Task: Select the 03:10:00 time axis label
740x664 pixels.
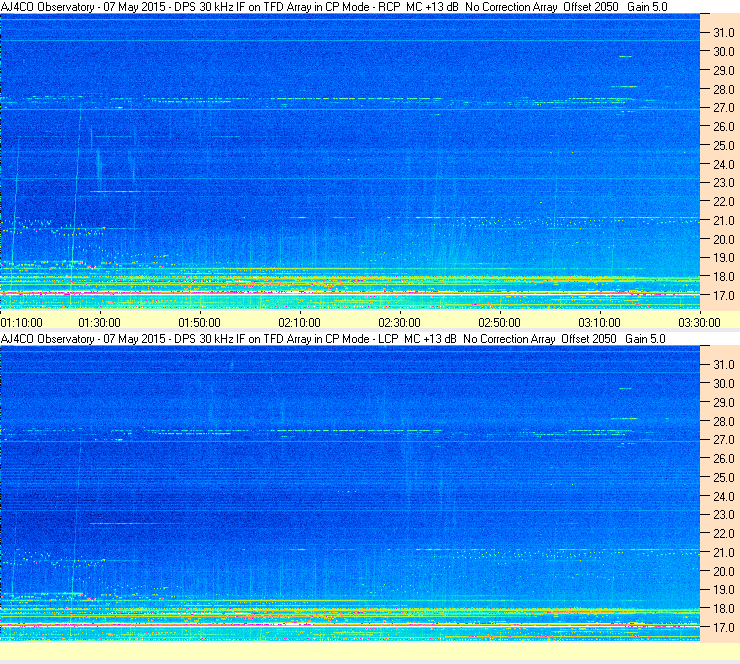Action: click(x=600, y=323)
